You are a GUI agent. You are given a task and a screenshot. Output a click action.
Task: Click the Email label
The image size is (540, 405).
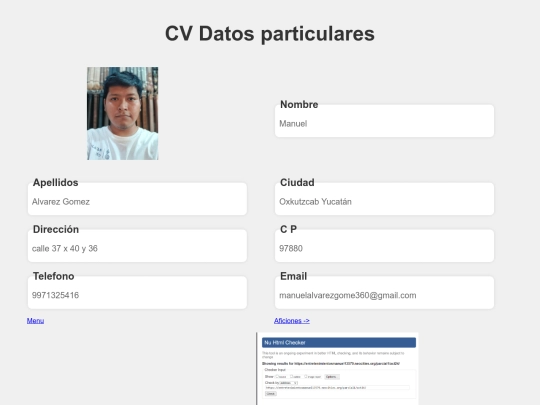pyautogui.click(x=293, y=276)
